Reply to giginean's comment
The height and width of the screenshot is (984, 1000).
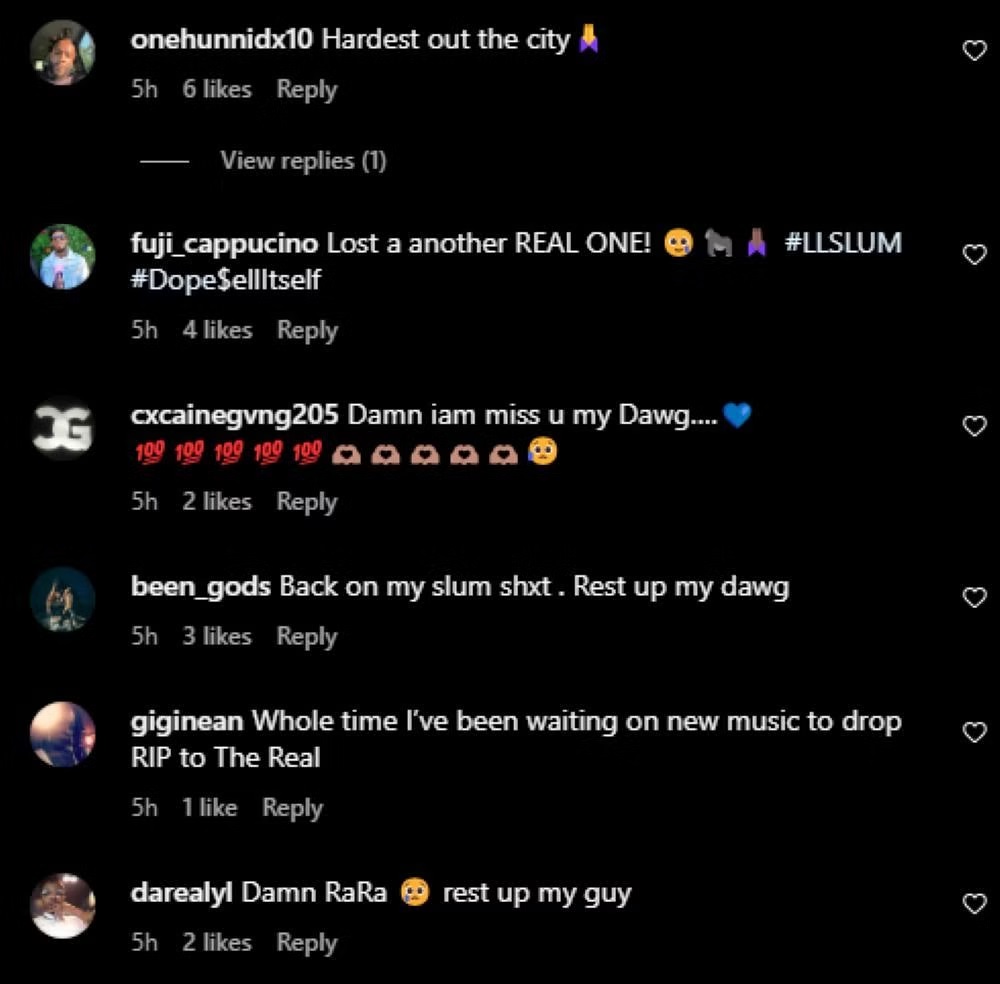(293, 808)
